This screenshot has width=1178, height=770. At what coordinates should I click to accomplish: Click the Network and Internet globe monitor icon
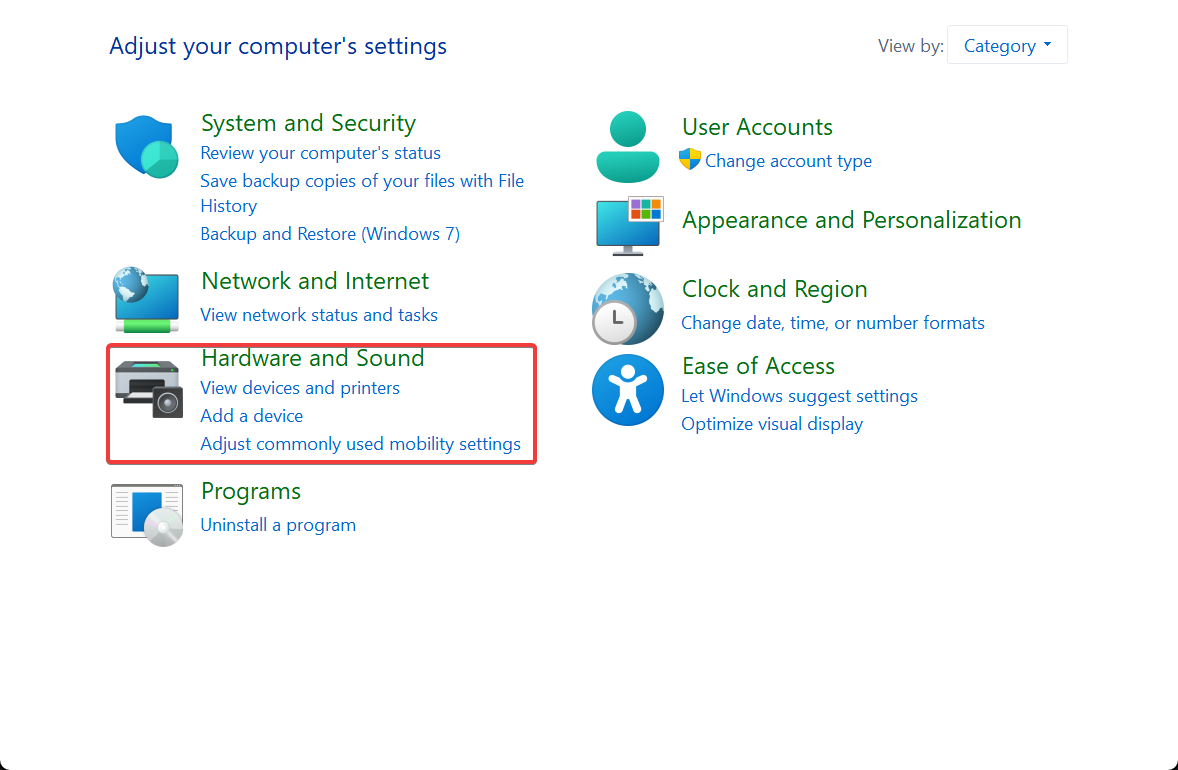(x=146, y=299)
